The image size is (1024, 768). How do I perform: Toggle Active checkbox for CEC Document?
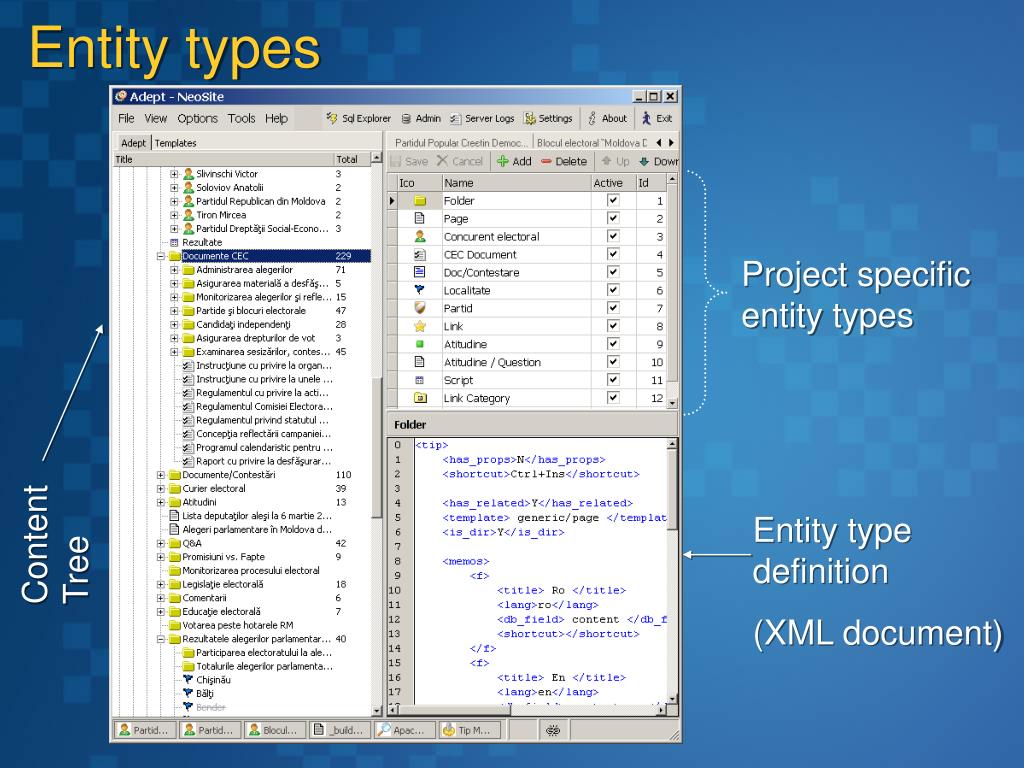613,254
